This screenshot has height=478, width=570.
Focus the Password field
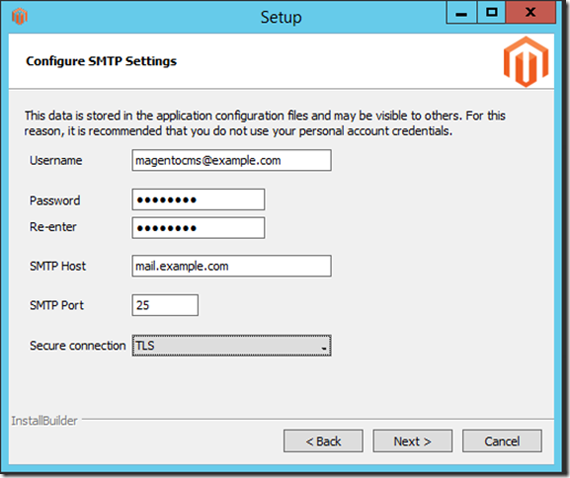click(x=198, y=199)
